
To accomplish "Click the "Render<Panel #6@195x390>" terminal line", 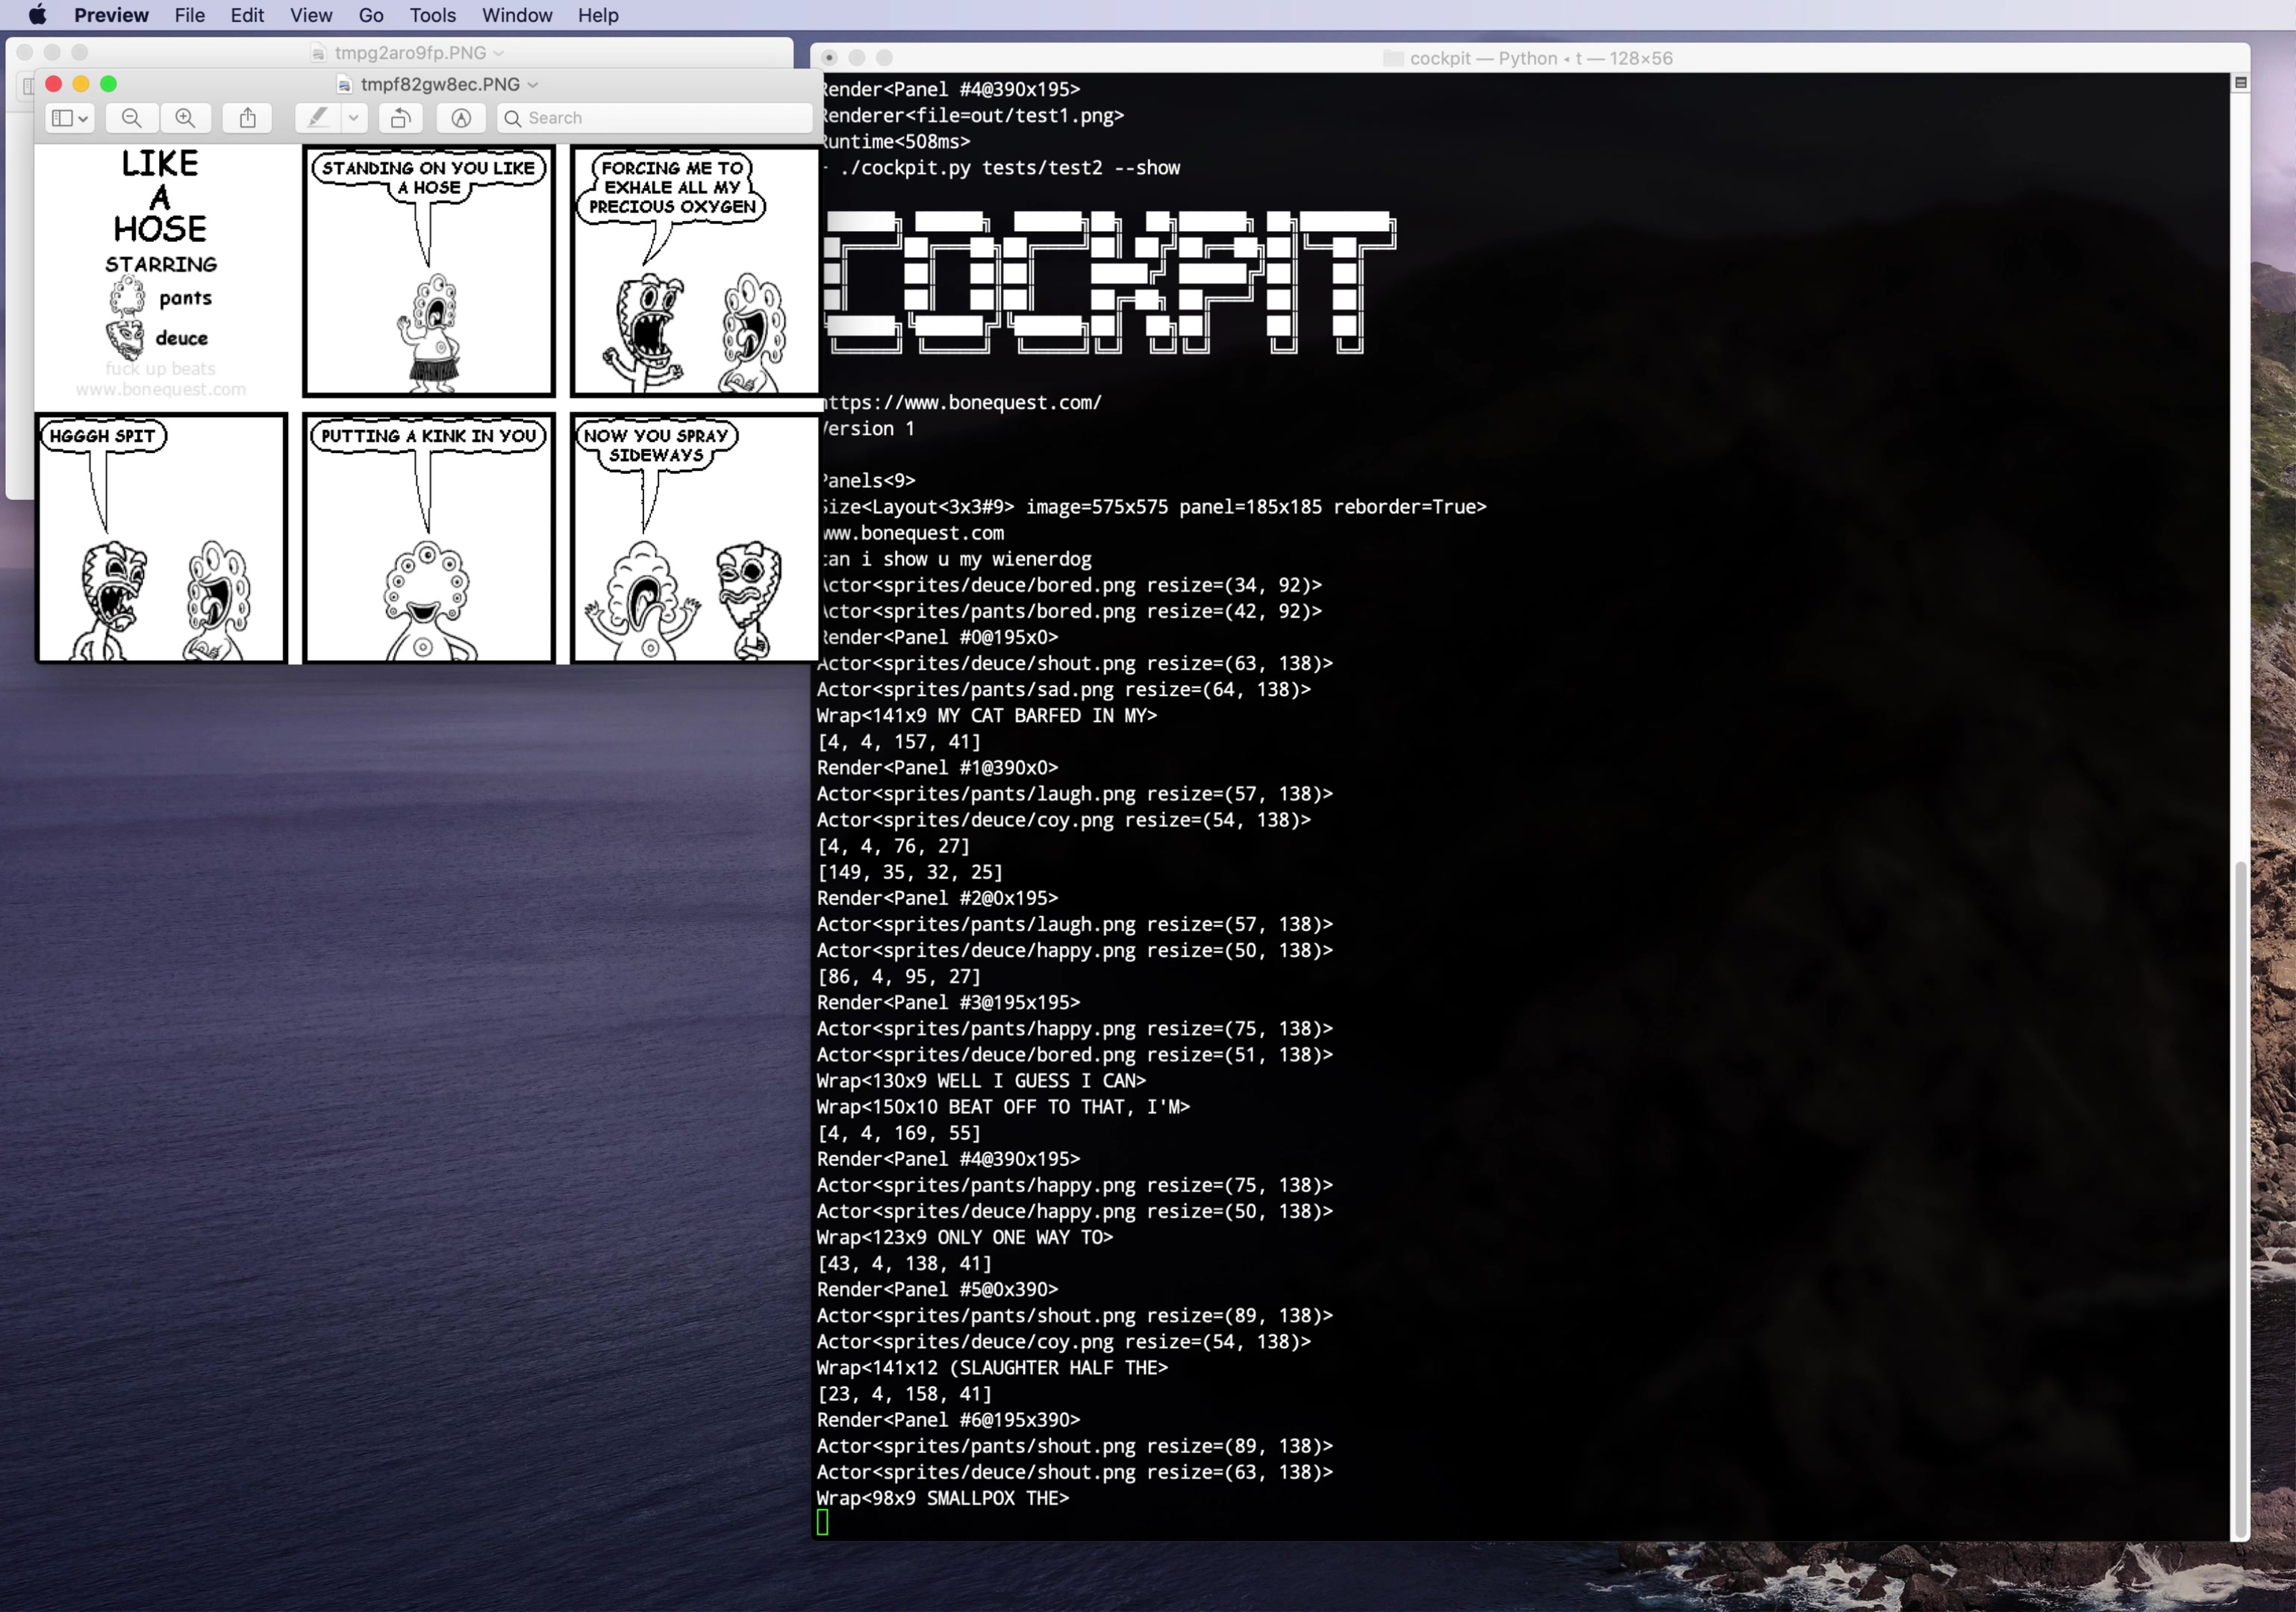I will [949, 1420].
